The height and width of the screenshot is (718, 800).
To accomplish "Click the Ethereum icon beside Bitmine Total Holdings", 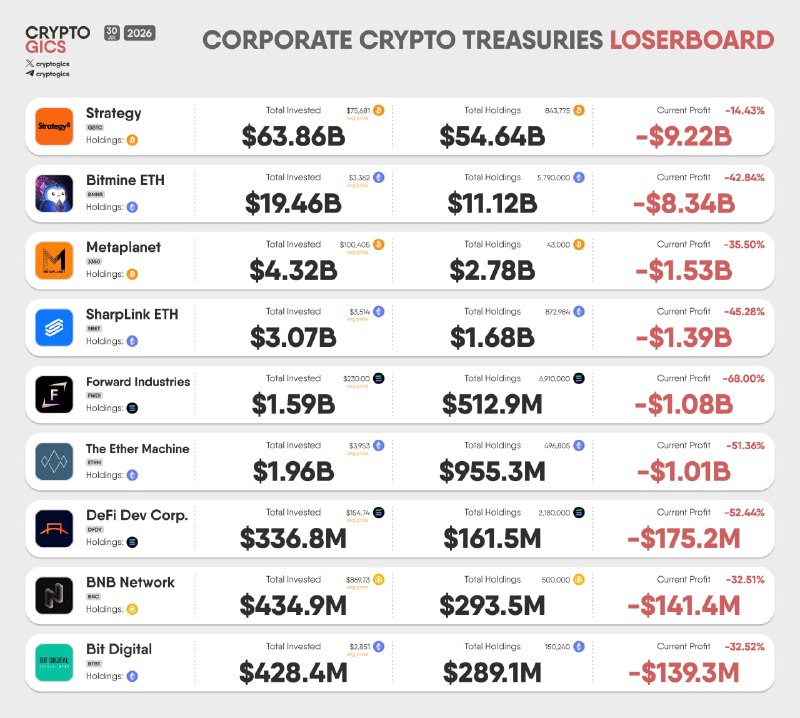I will pyautogui.click(x=579, y=178).
